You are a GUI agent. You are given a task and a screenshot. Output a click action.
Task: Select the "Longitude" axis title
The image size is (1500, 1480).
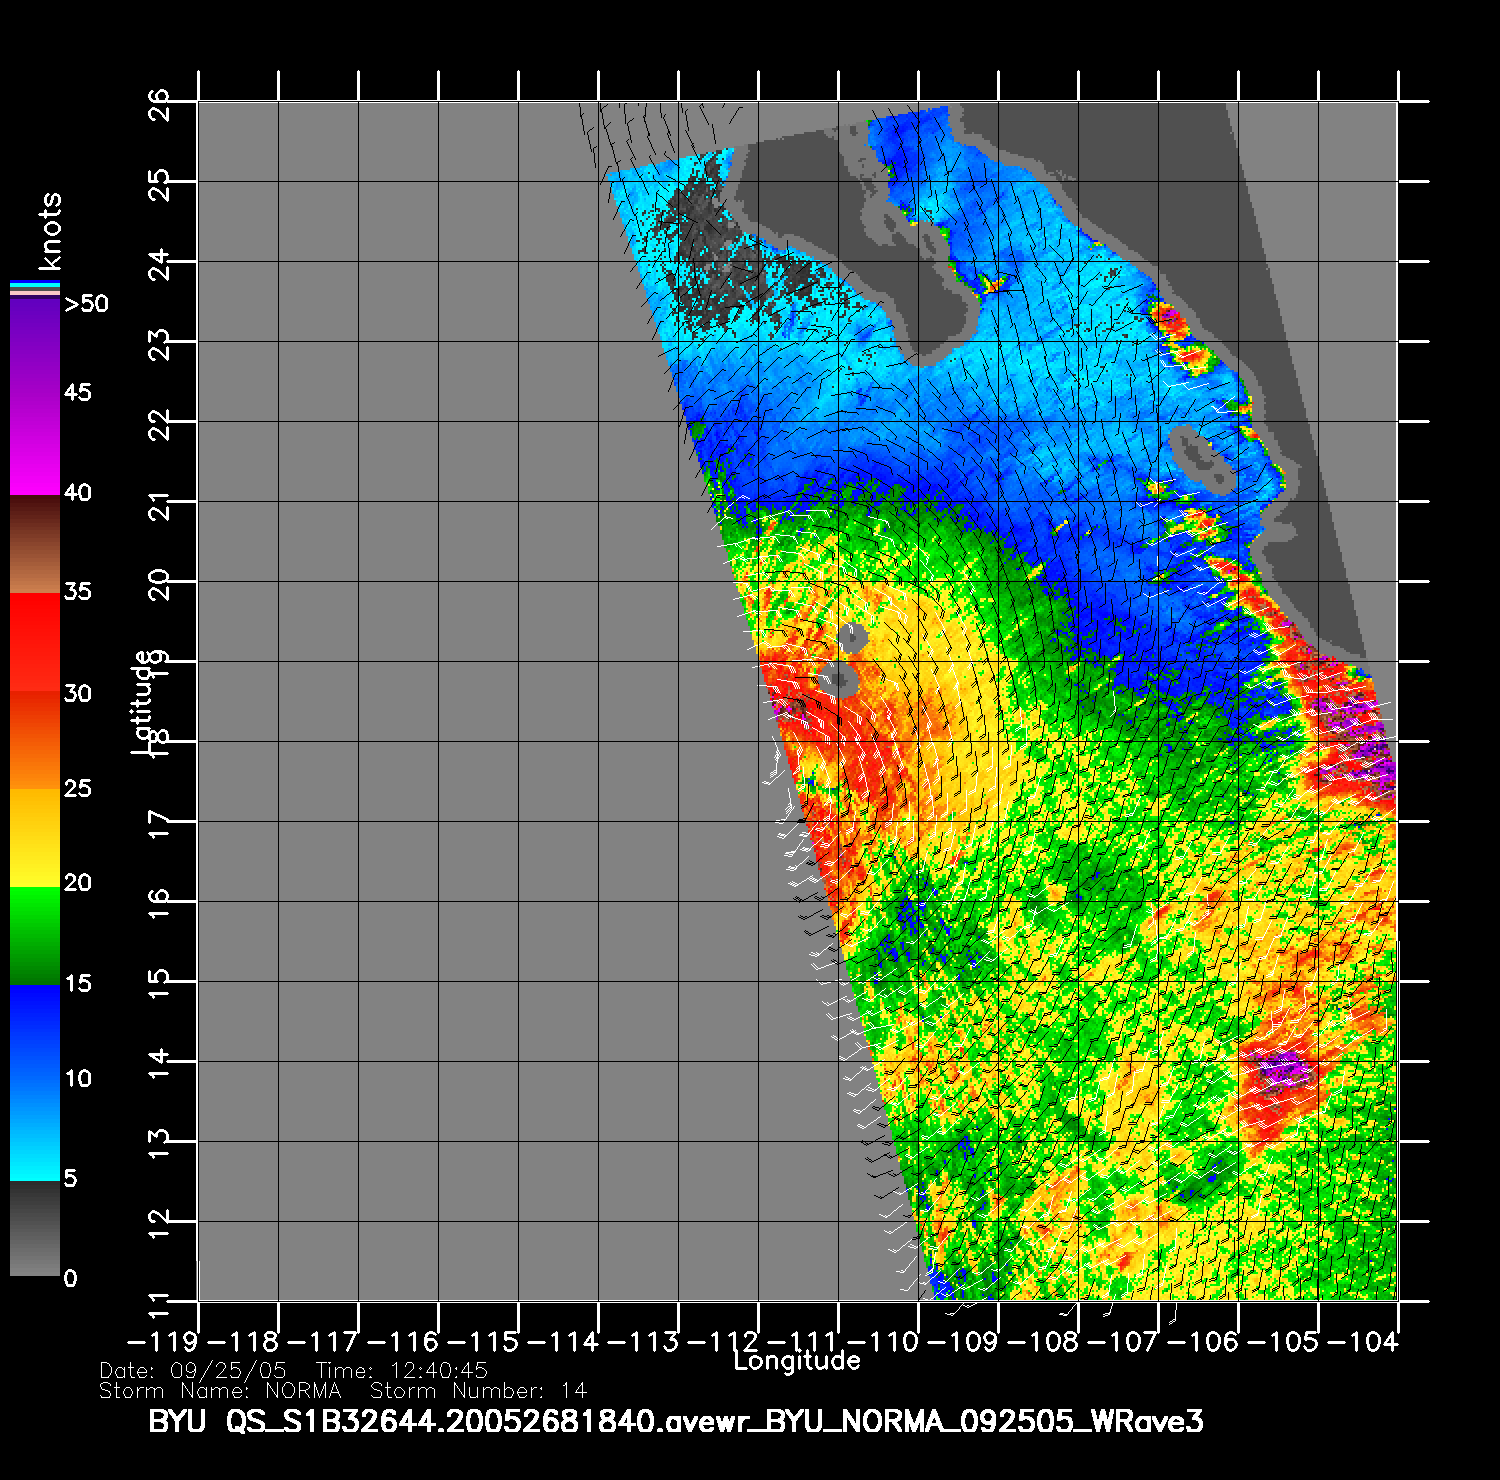[796, 1360]
